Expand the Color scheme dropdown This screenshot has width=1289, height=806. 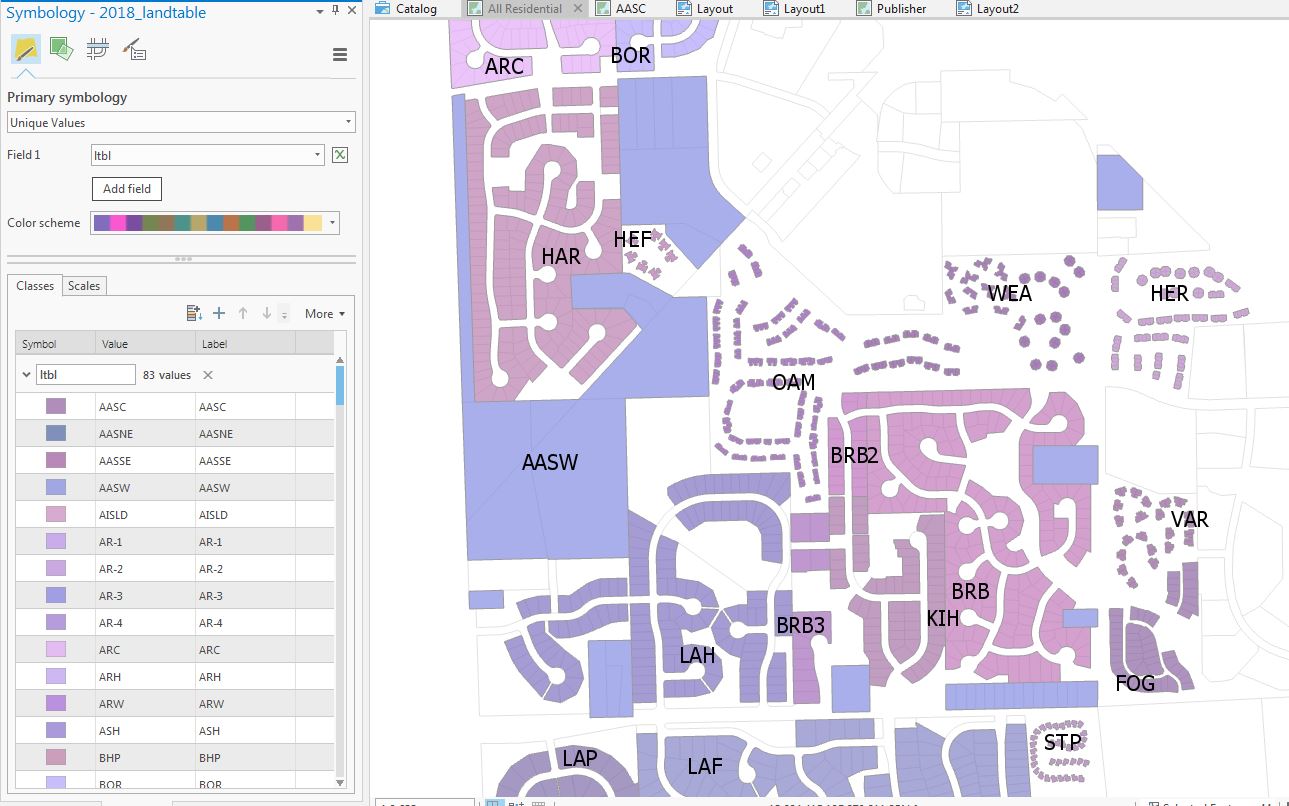[215, 223]
